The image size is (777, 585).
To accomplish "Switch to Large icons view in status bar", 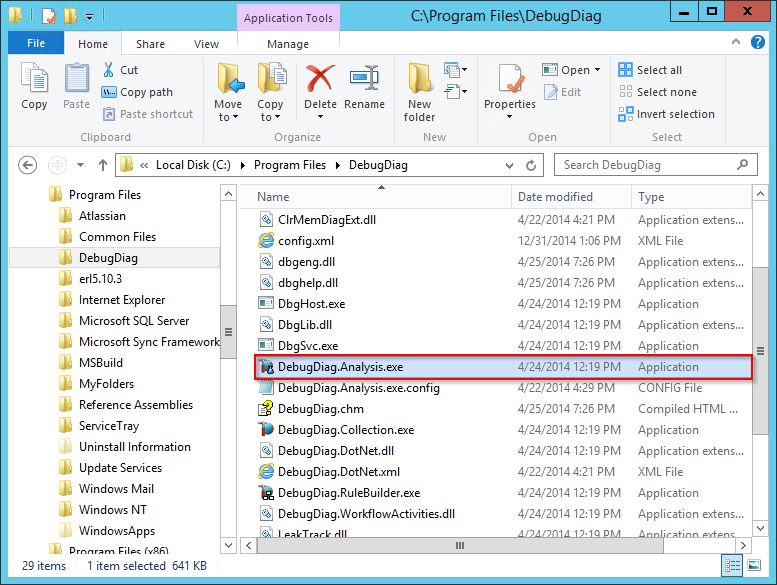I will pos(754,565).
